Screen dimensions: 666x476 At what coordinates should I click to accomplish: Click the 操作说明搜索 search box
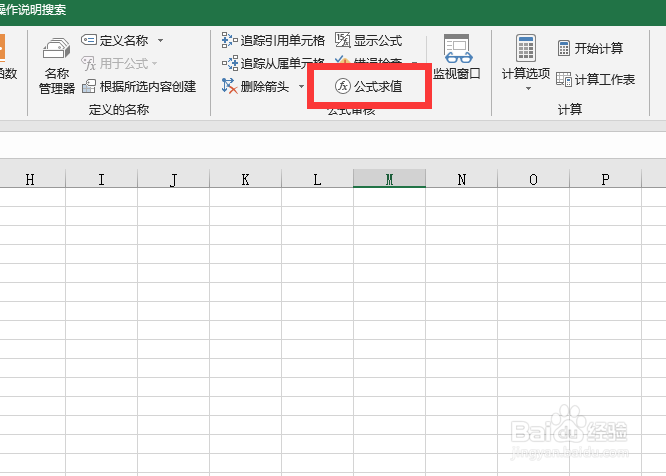[x=33, y=10]
